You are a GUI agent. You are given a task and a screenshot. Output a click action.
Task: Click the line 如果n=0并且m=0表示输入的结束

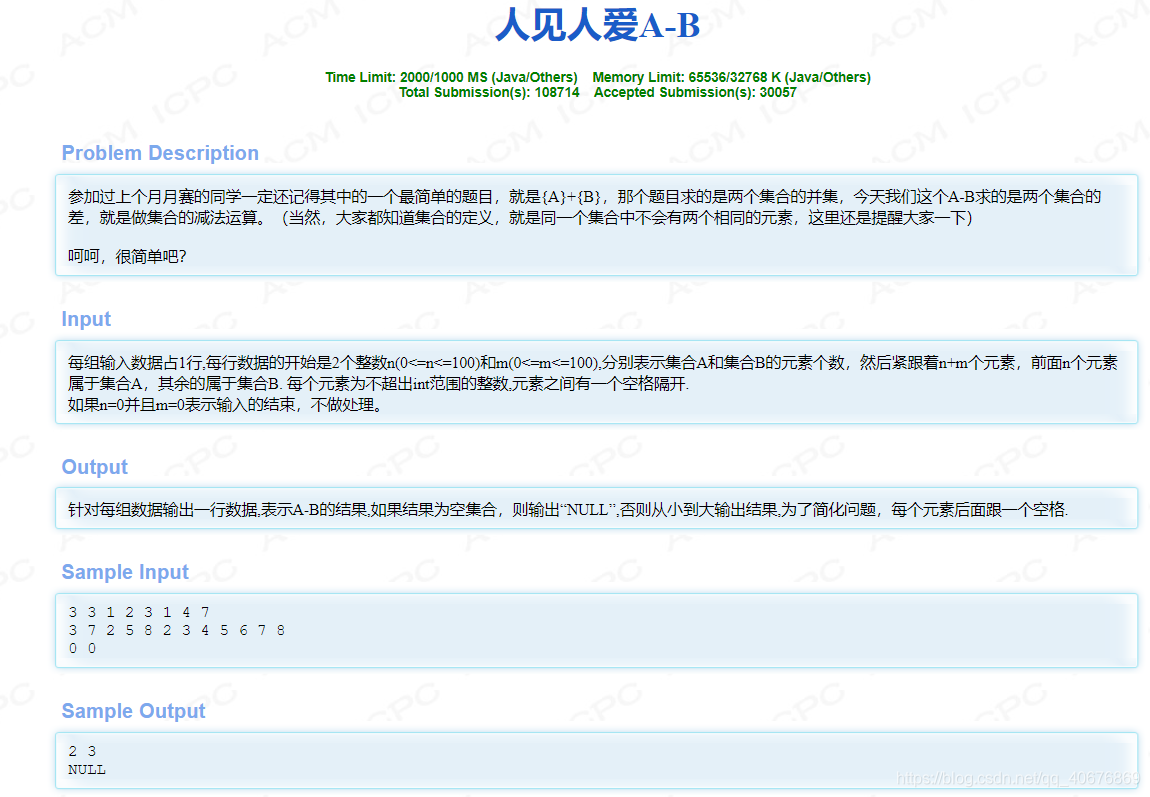point(225,405)
